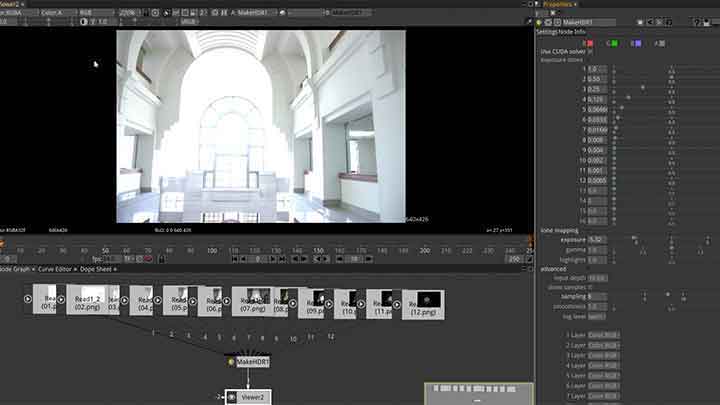
Task: Open the Node tab in MakeHDR1 properties
Action: 566,32
